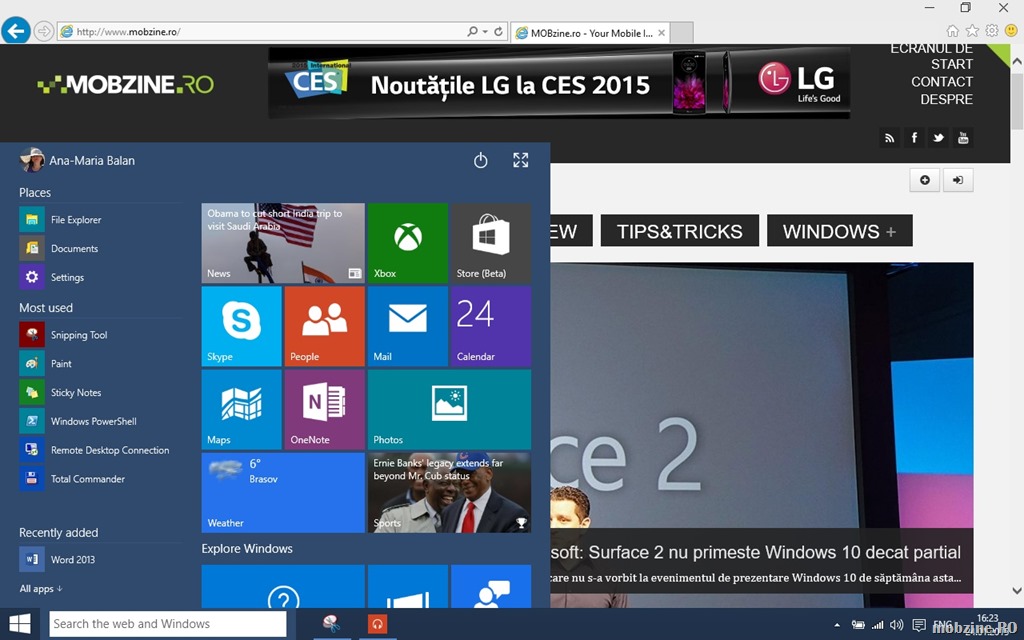
Task: Open Documents from Places
Action: pos(100,249)
